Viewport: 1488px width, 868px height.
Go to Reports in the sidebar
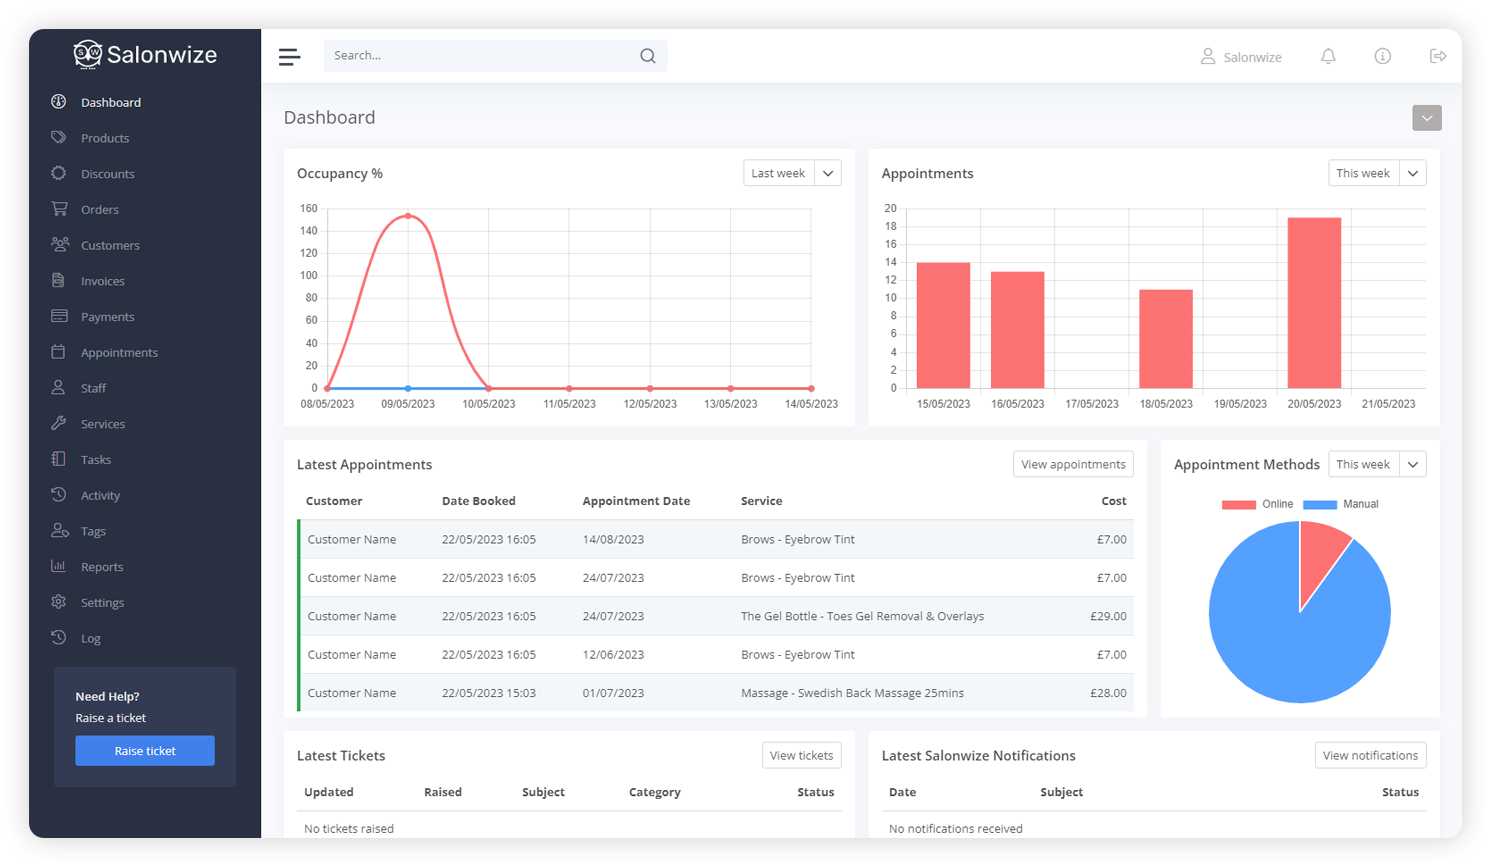(x=102, y=567)
